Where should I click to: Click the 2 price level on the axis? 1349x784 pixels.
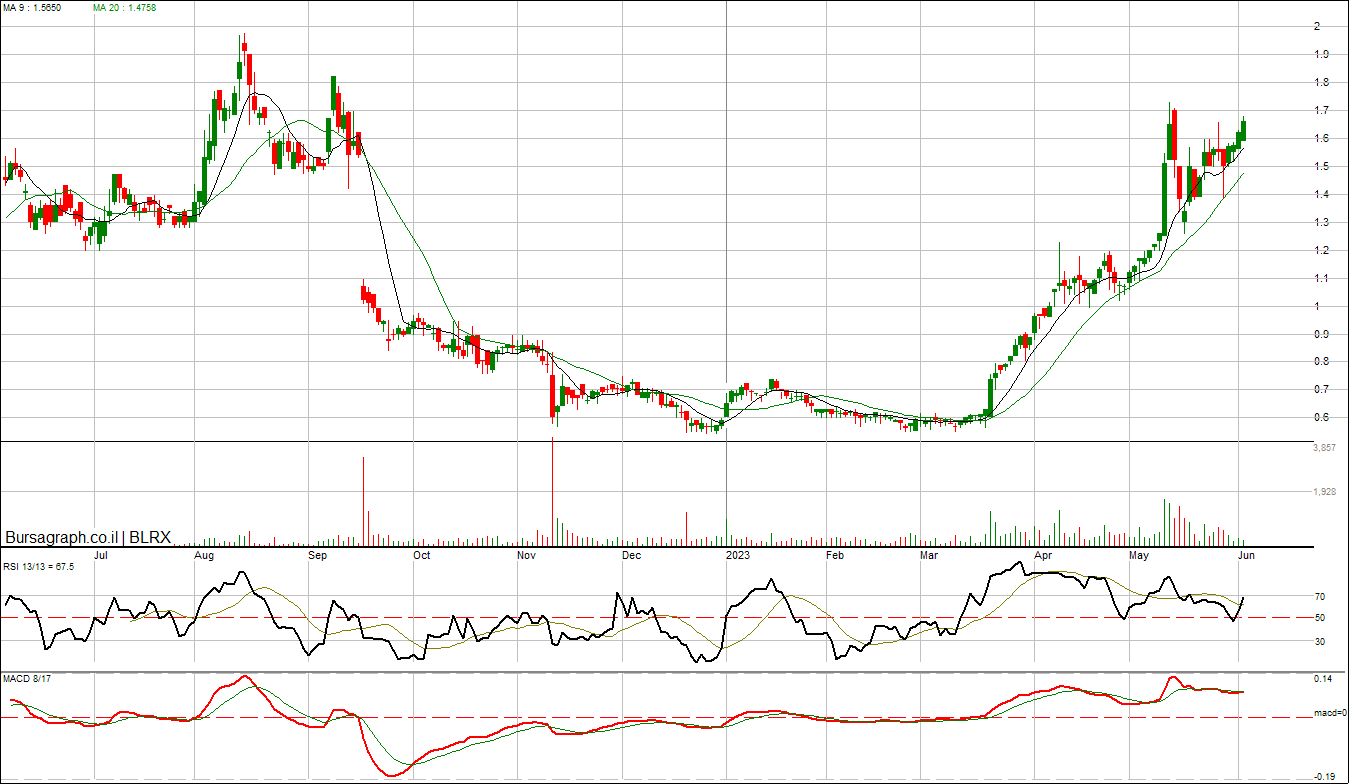1317,26
